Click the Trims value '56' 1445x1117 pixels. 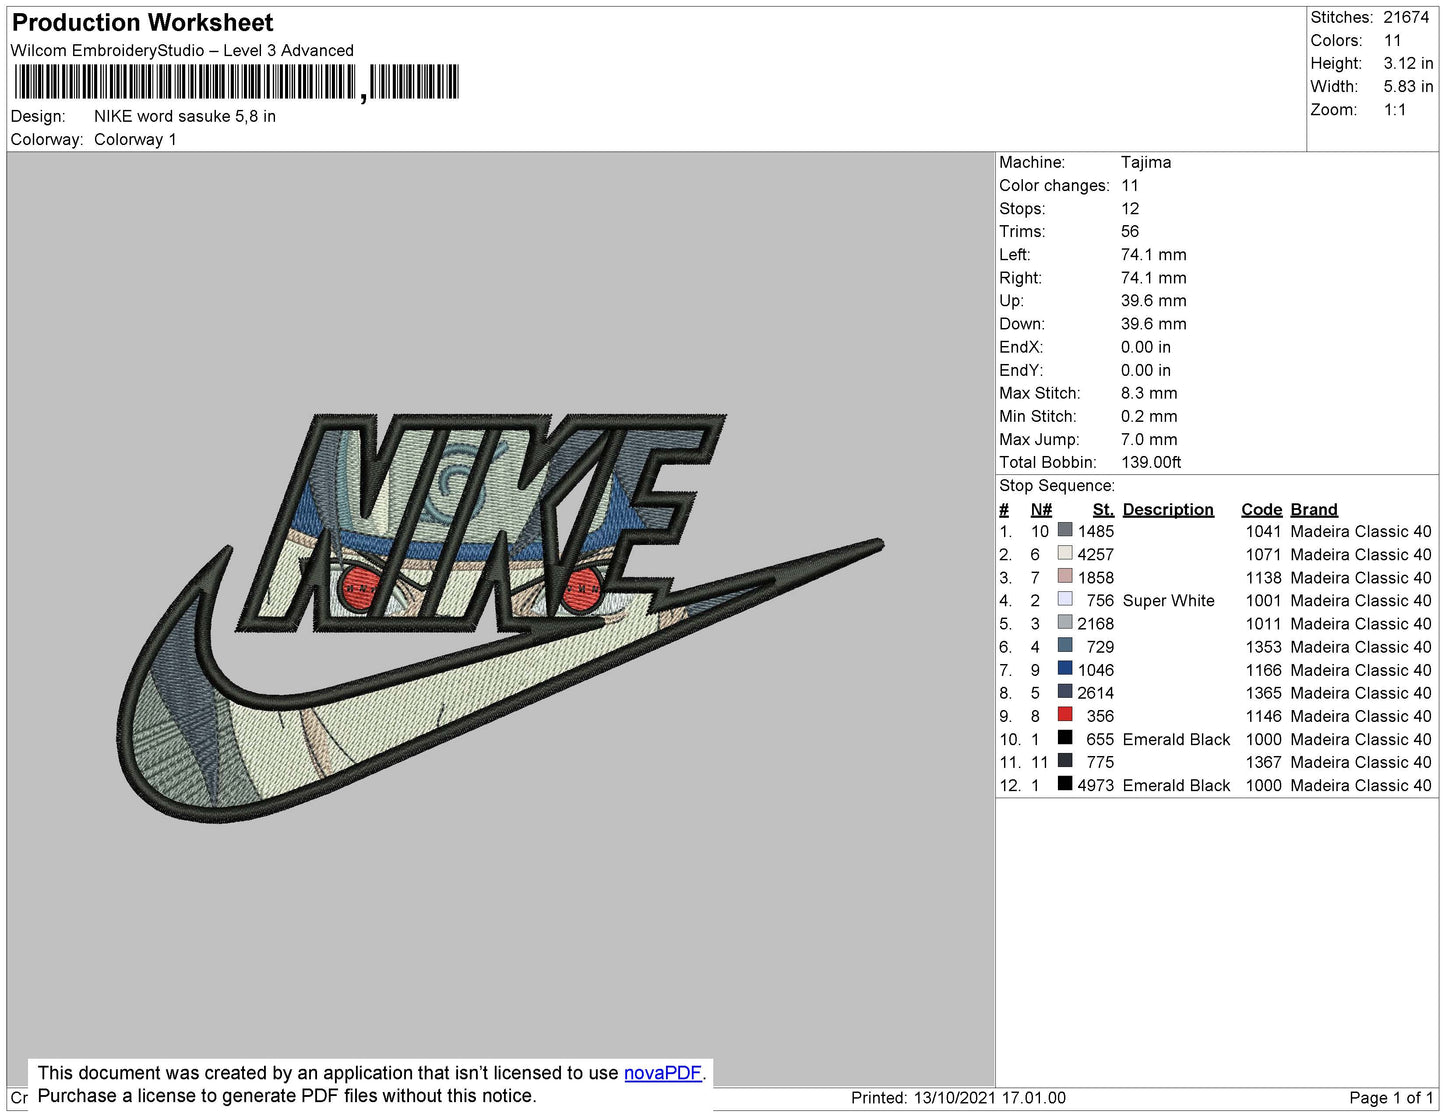tap(1130, 231)
